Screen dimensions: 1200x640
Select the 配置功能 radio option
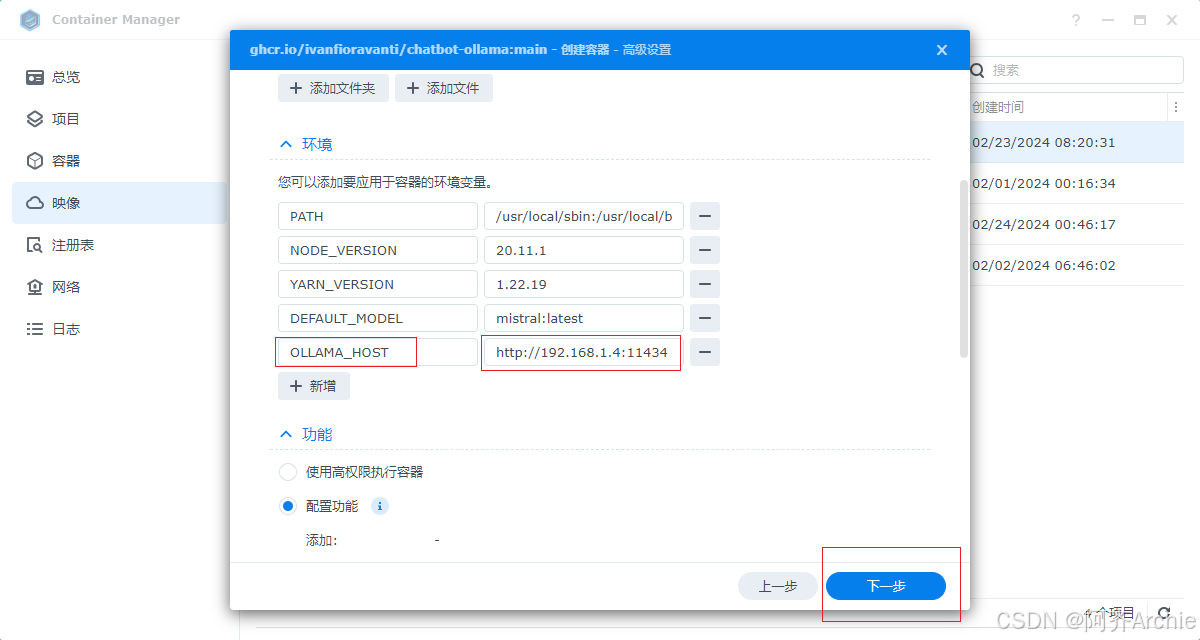point(287,505)
